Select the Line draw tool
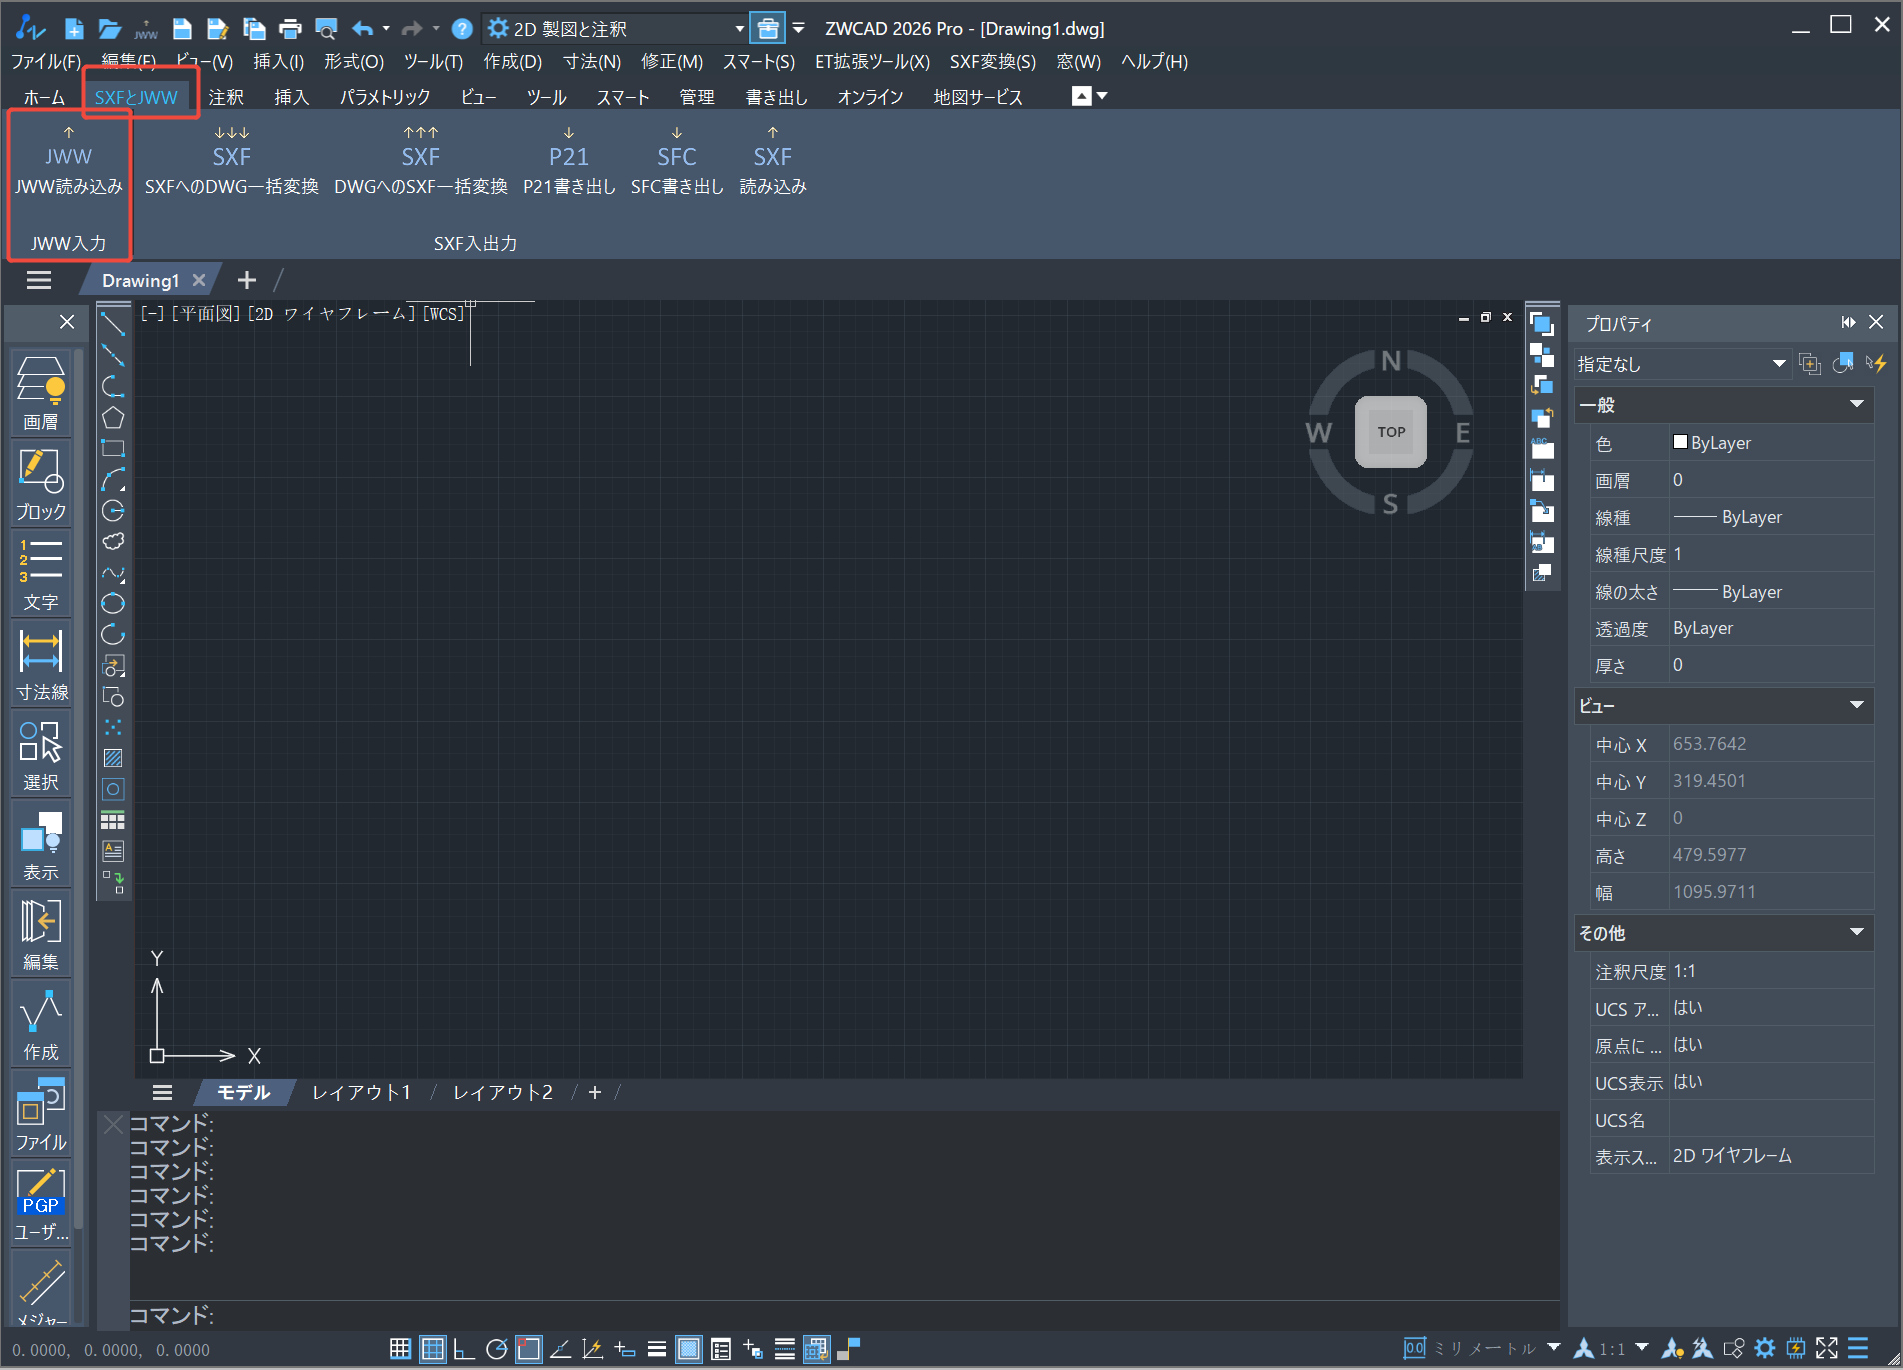1903x1370 pixels. click(x=113, y=324)
